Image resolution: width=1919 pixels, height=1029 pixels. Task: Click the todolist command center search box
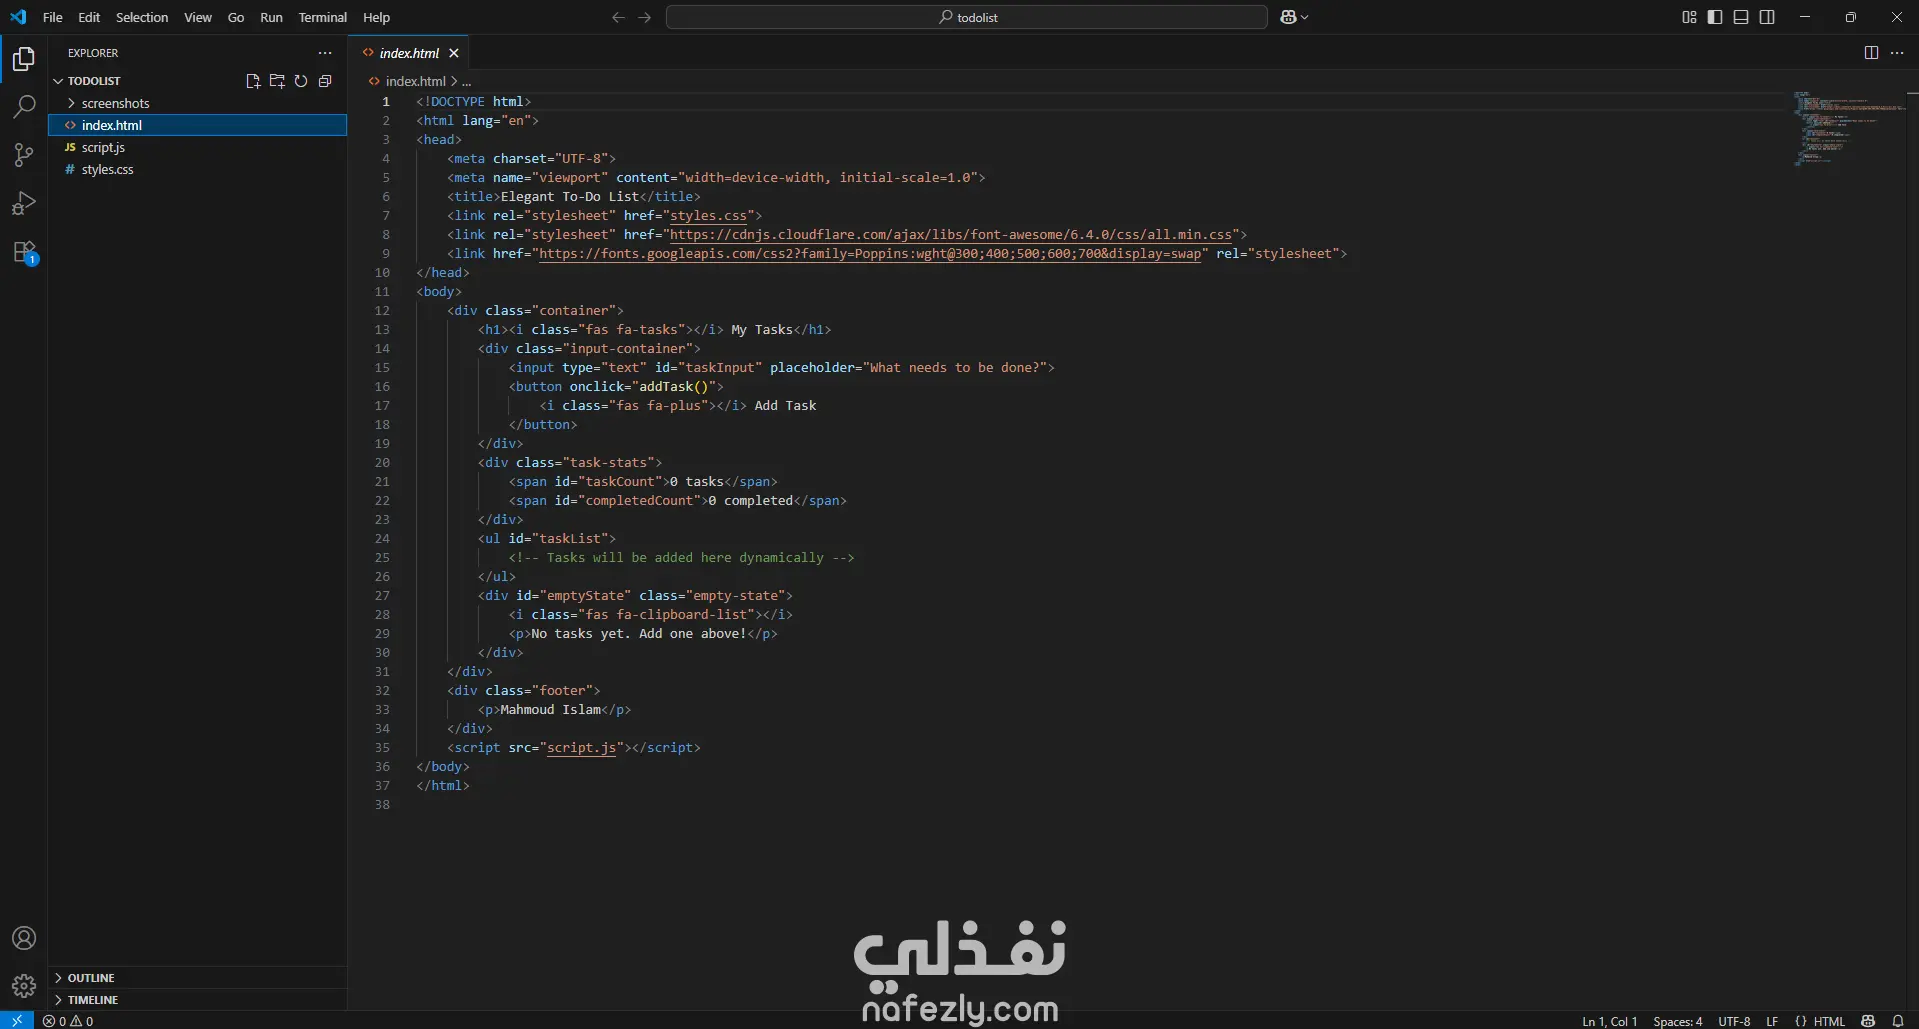tap(967, 17)
